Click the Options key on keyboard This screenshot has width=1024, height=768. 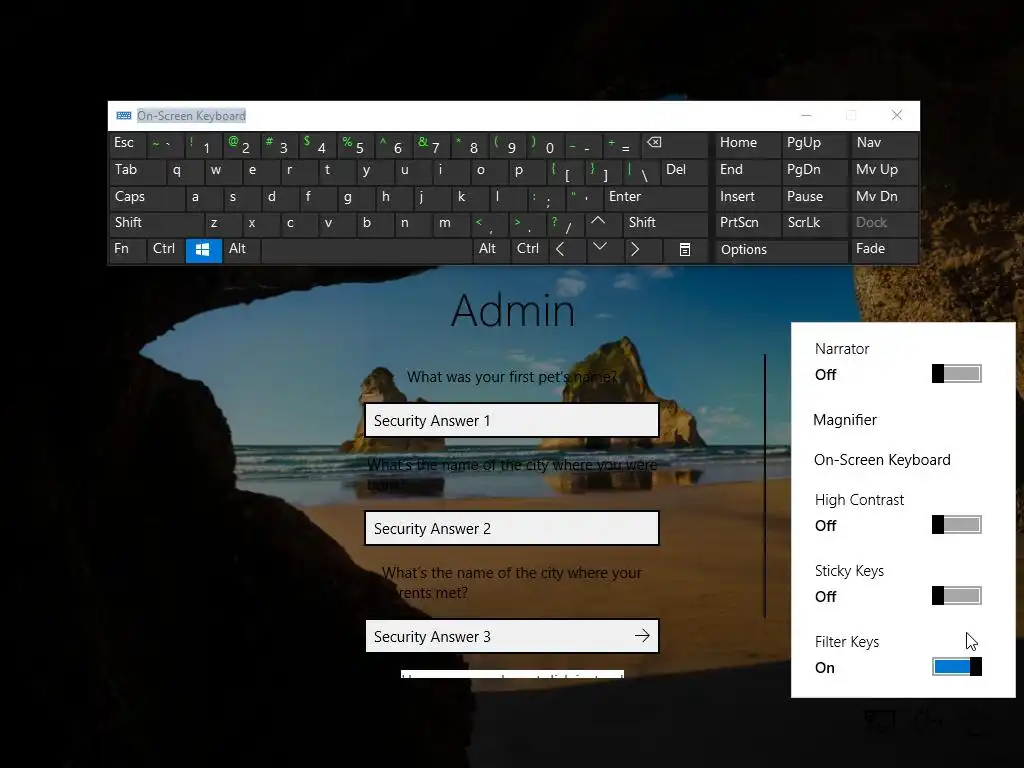pyautogui.click(x=781, y=250)
